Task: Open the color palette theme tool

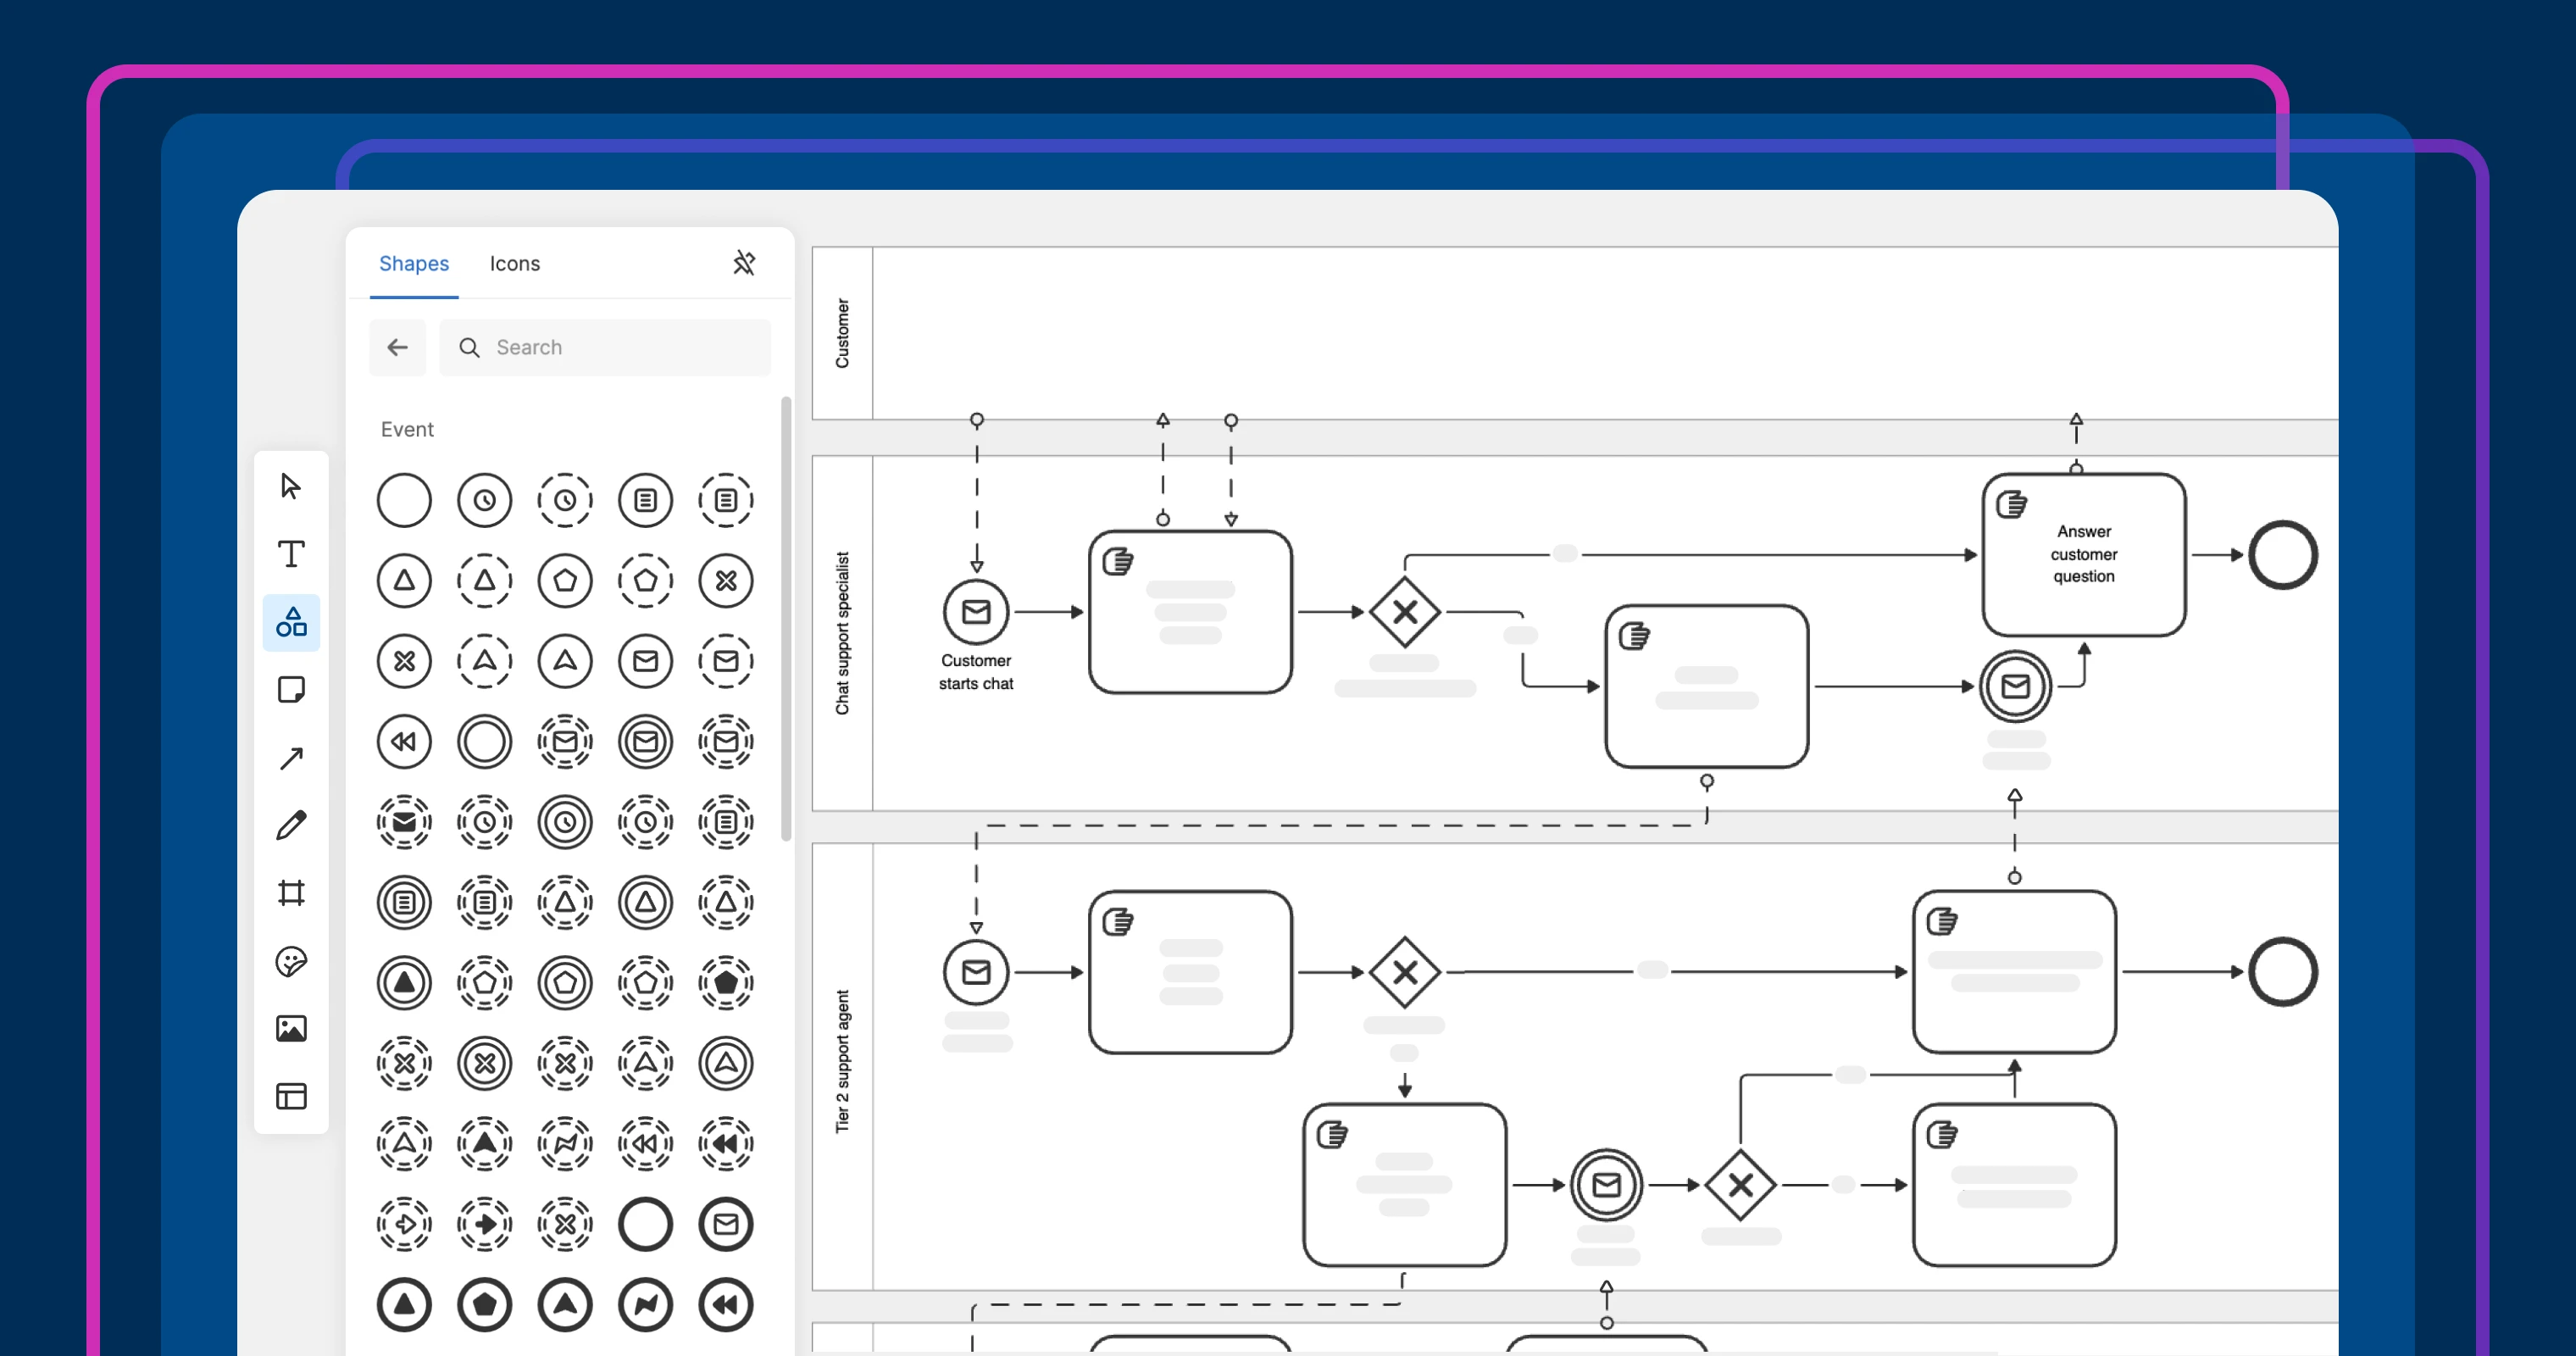Action: coord(291,961)
